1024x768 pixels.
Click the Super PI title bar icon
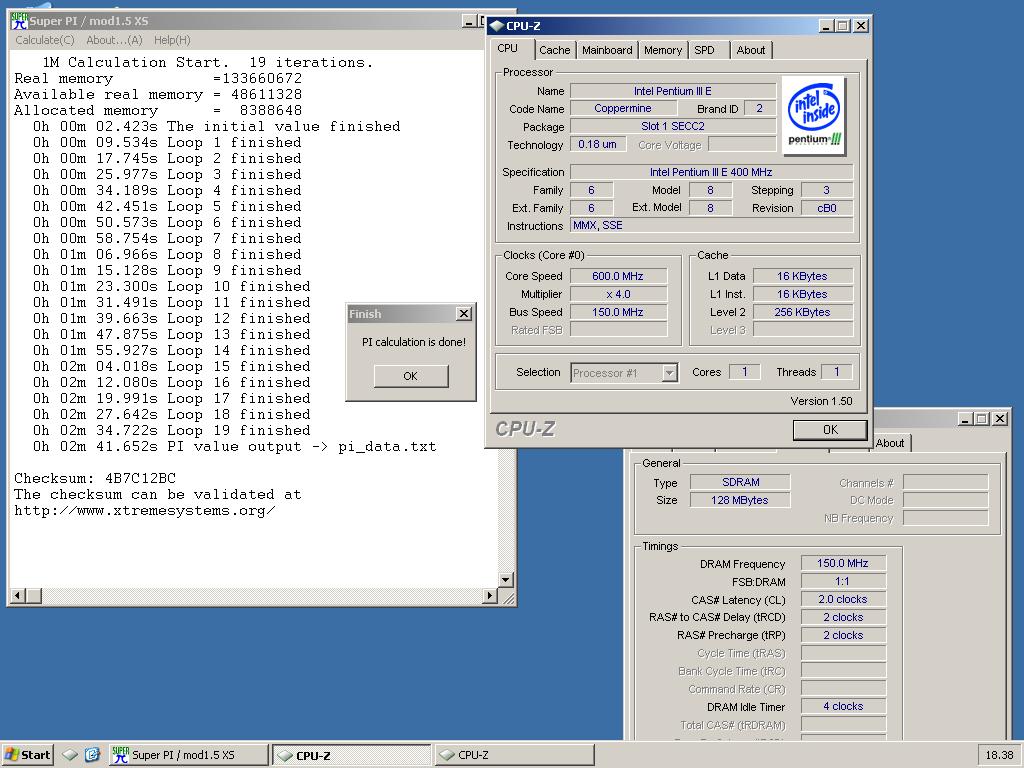[19, 21]
